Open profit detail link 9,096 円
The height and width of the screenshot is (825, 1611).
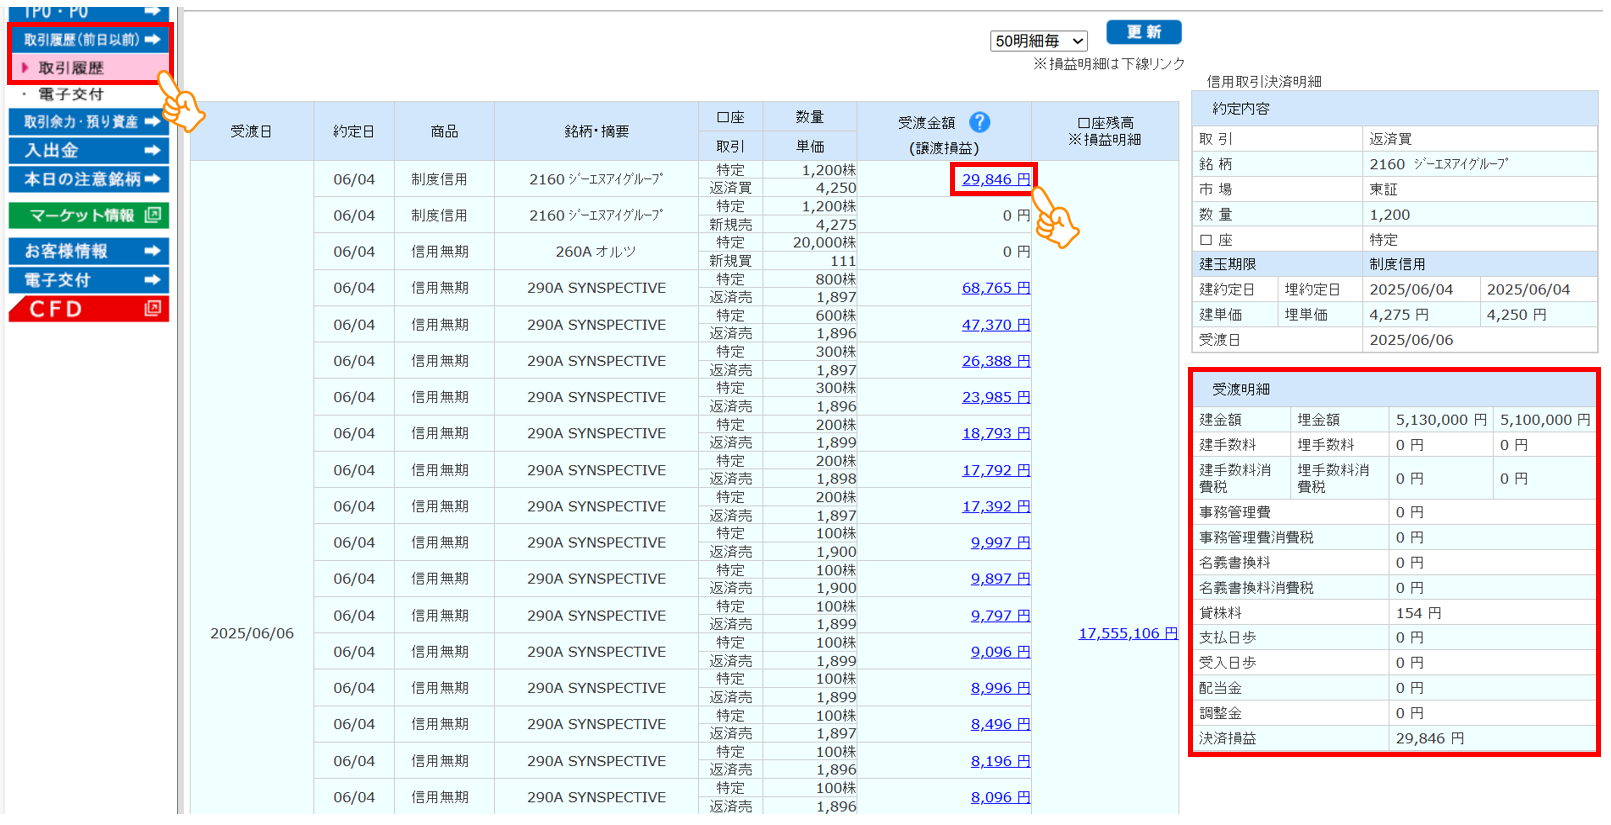click(1000, 651)
